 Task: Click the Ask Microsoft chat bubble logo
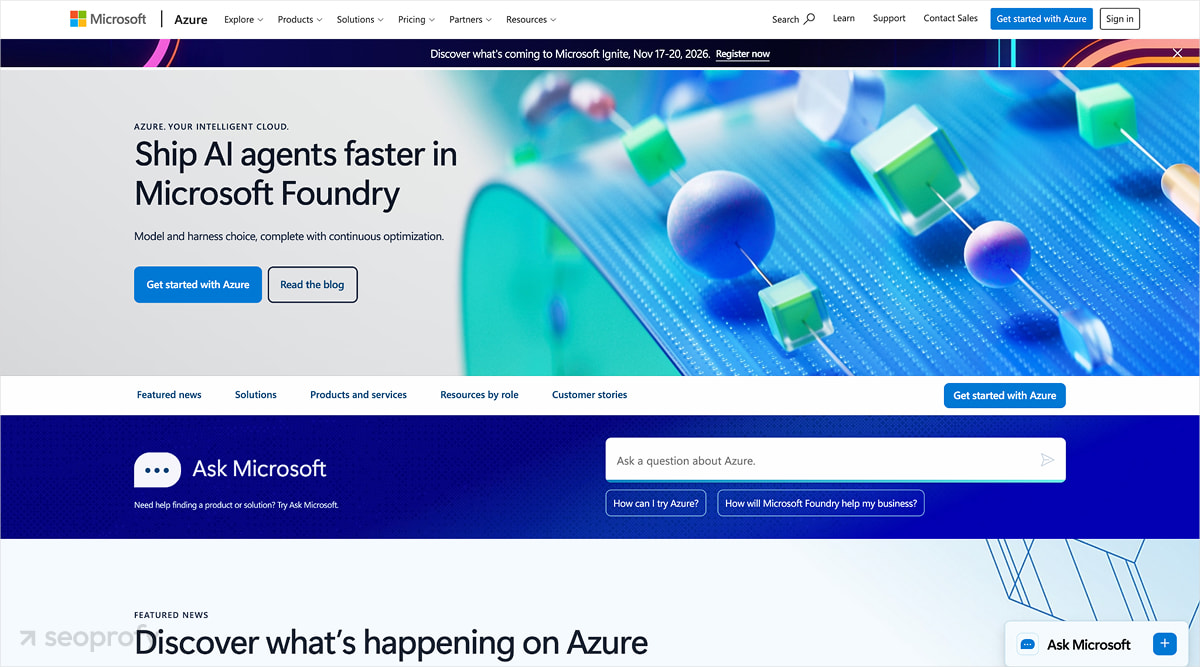(157, 469)
